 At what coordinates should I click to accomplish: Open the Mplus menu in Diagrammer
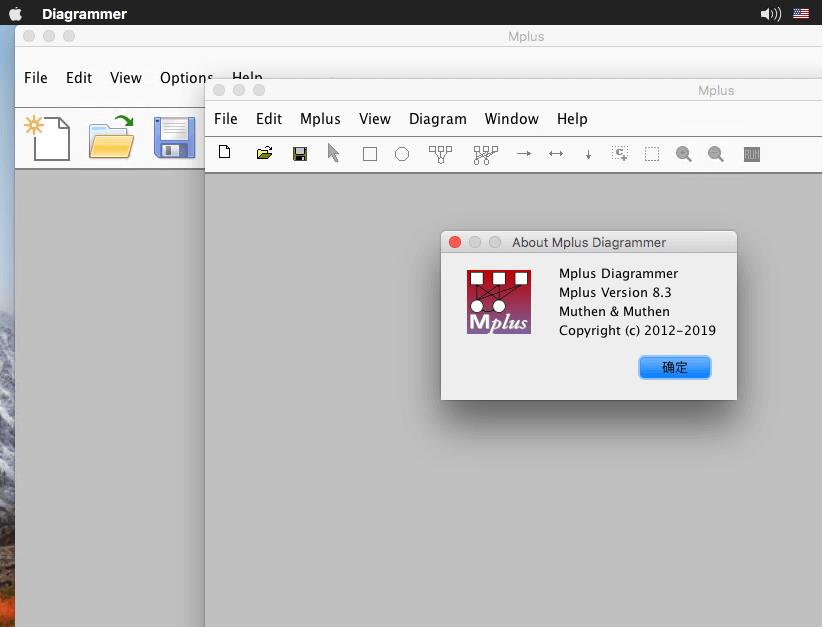click(x=320, y=119)
